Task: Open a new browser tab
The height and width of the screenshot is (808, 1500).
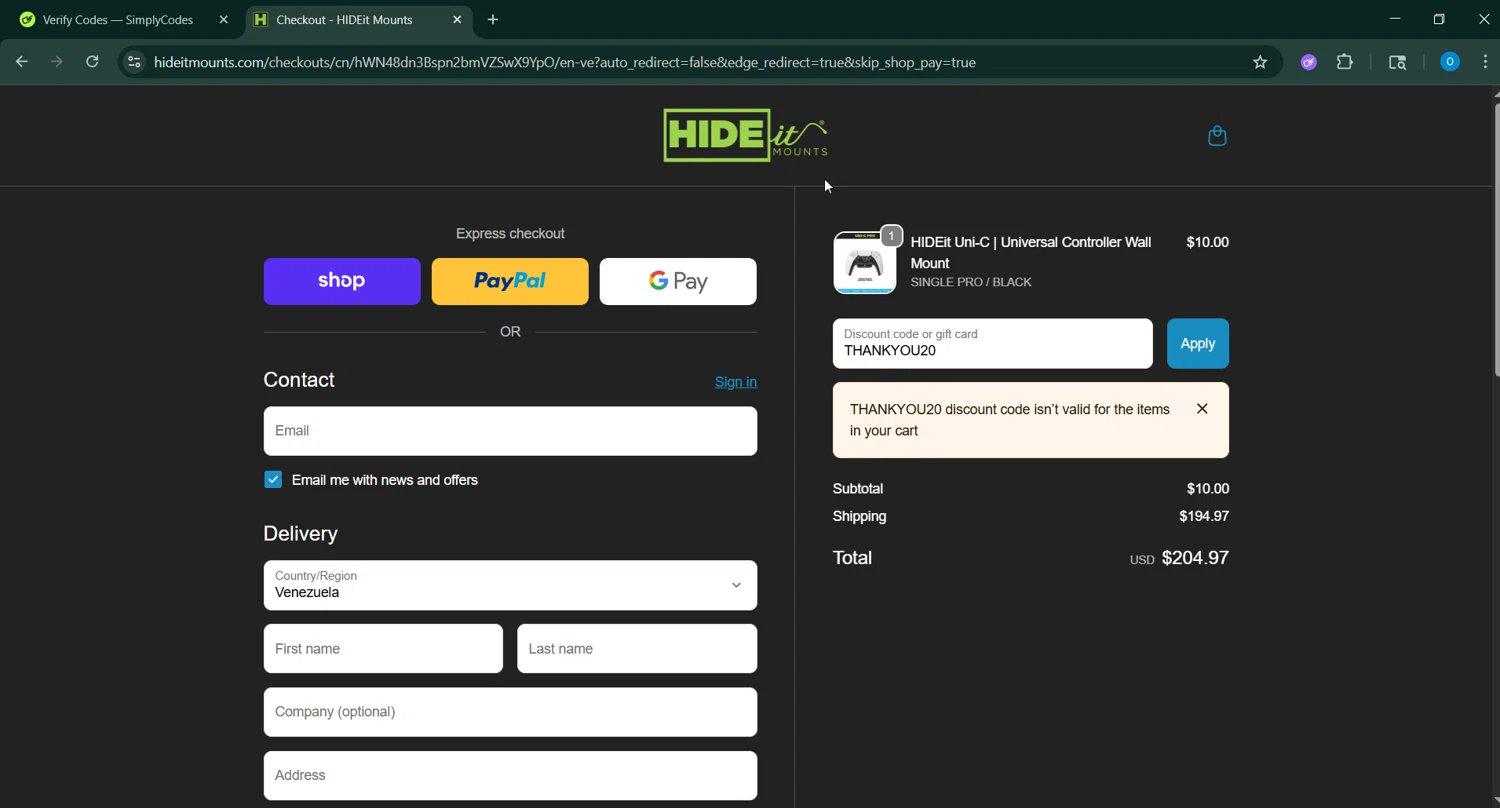Action: coord(492,20)
